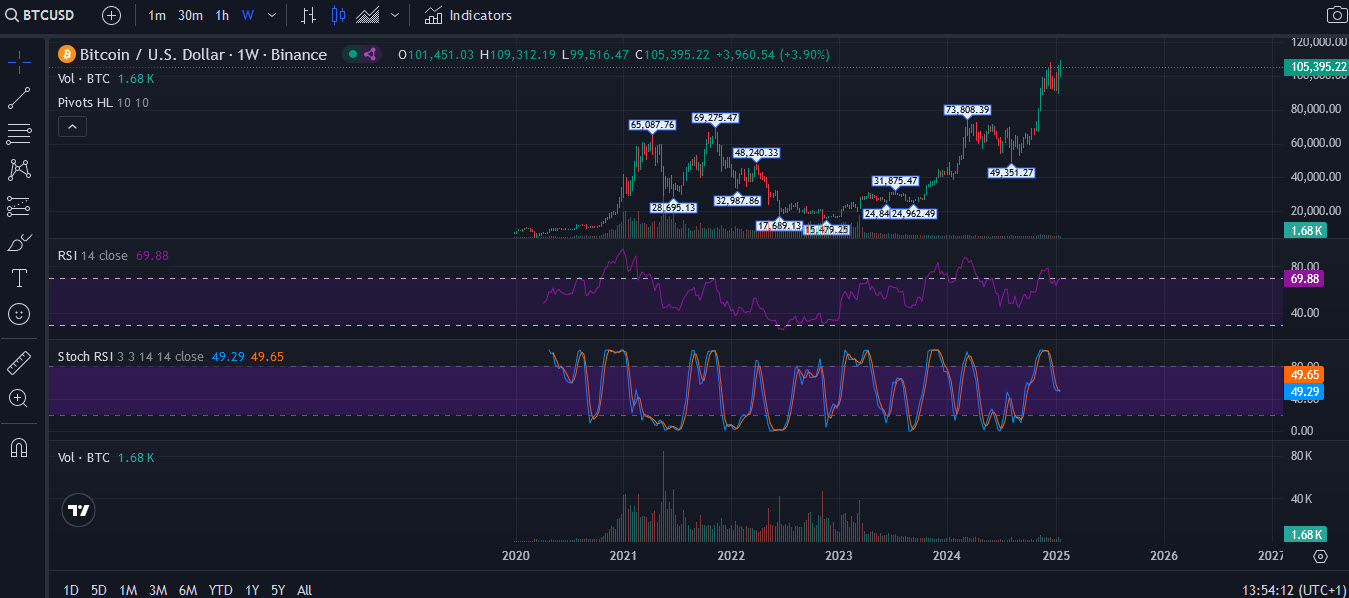Set the date range to 3M
Screen dimensions: 1349x598
(x=158, y=590)
